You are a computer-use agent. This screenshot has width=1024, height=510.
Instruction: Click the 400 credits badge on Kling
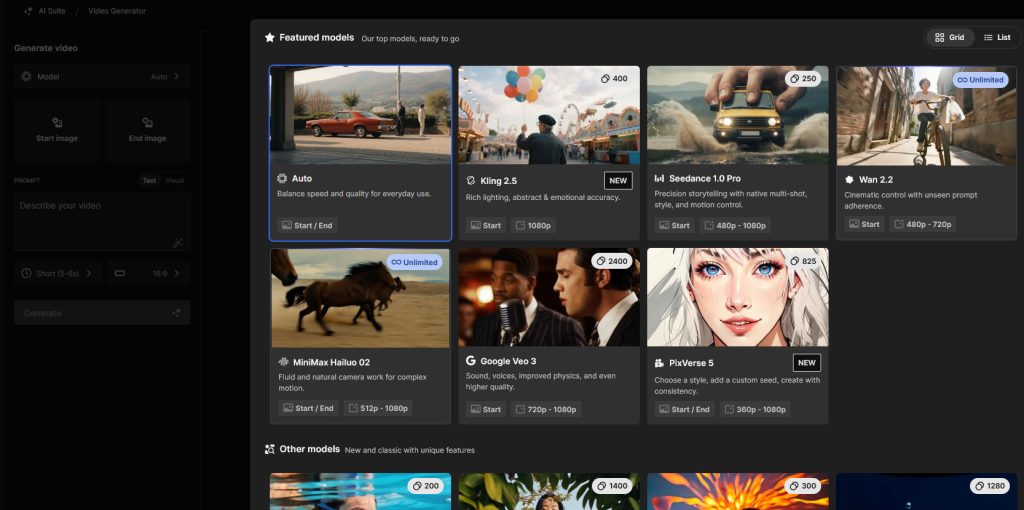coord(614,78)
